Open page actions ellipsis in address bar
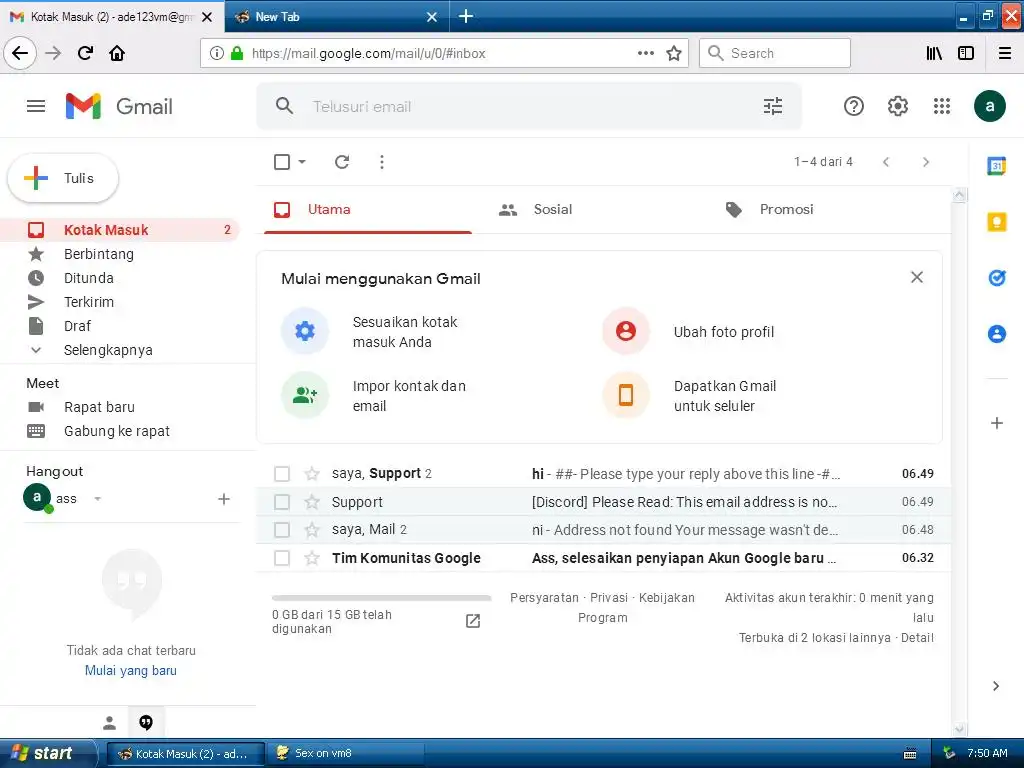 pyautogui.click(x=646, y=53)
